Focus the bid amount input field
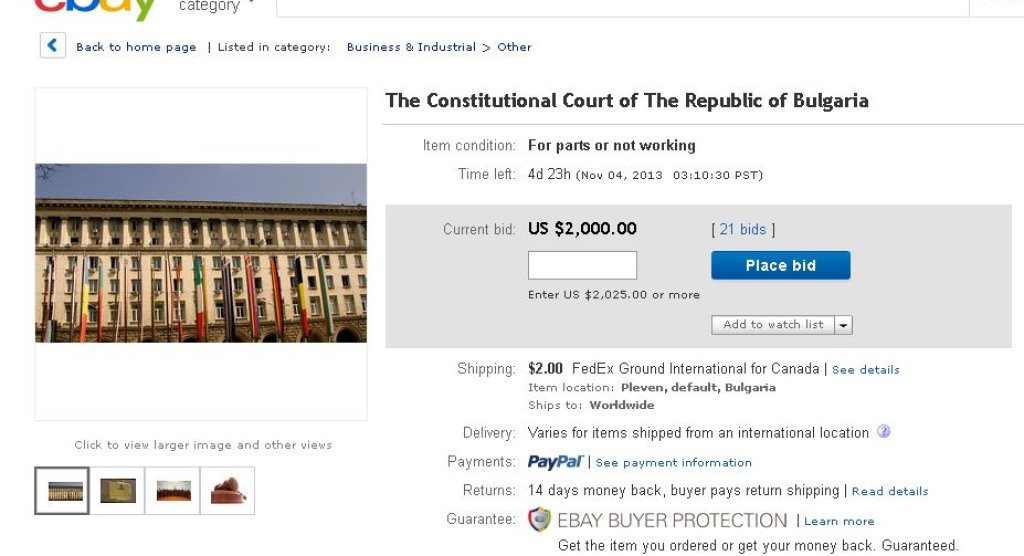The height and width of the screenshot is (556, 1024). pyautogui.click(x=582, y=265)
